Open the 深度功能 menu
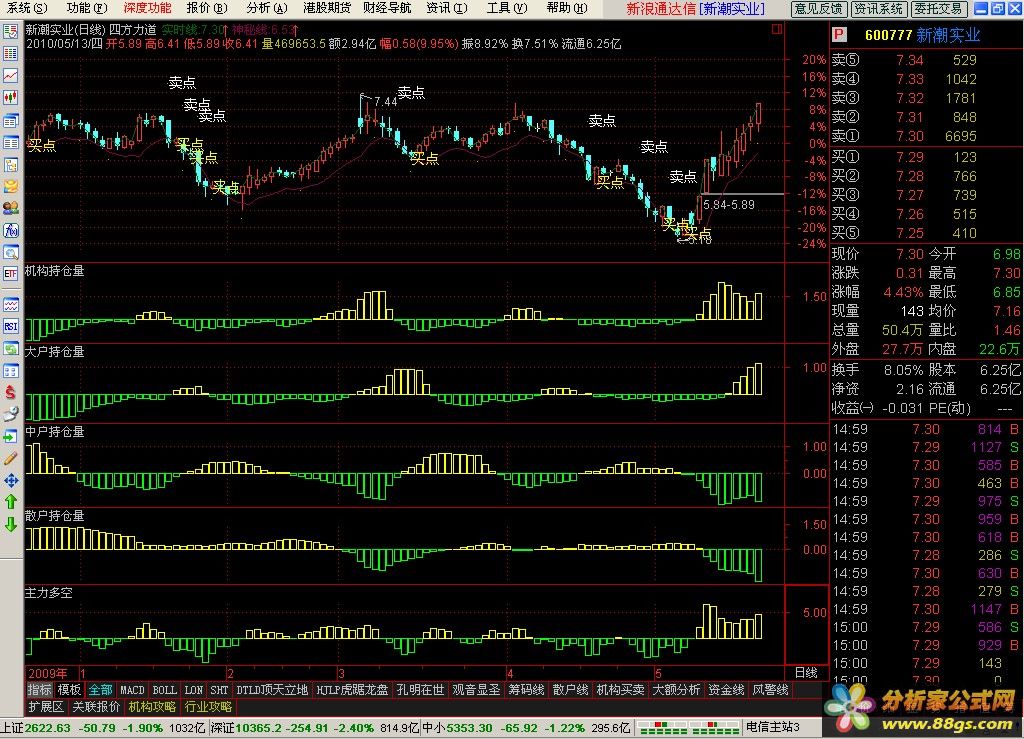 (x=147, y=8)
